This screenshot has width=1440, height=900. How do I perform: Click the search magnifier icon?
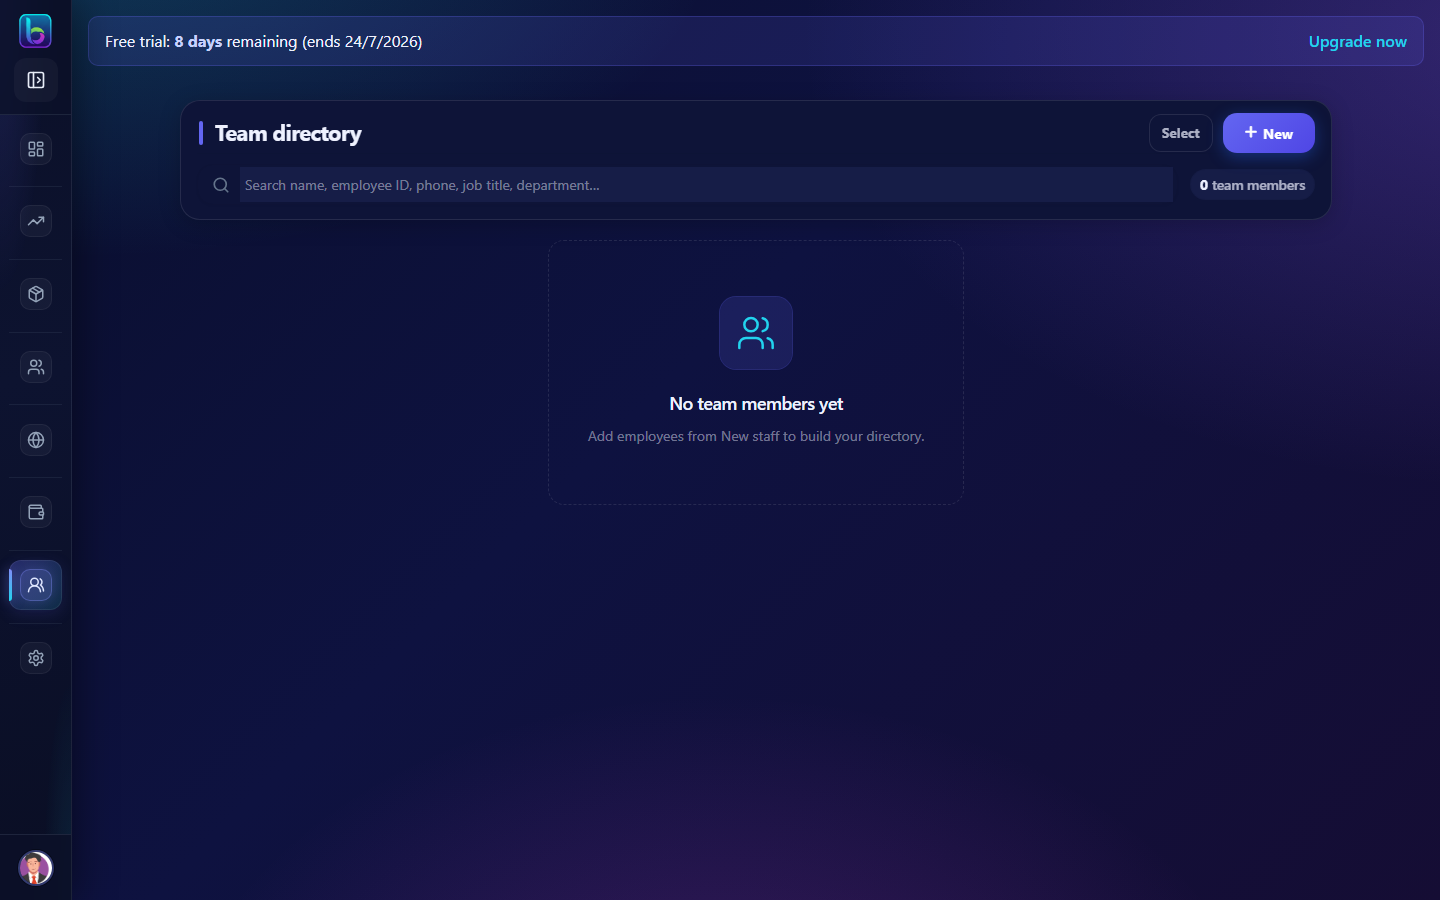tap(221, 185)
